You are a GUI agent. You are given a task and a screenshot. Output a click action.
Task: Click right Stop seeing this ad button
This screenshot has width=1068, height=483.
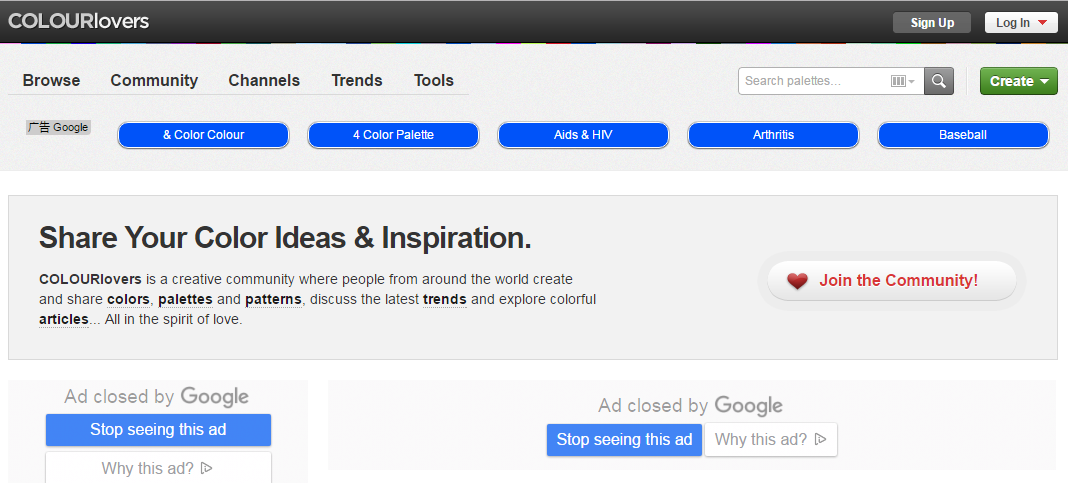(624, 439)
